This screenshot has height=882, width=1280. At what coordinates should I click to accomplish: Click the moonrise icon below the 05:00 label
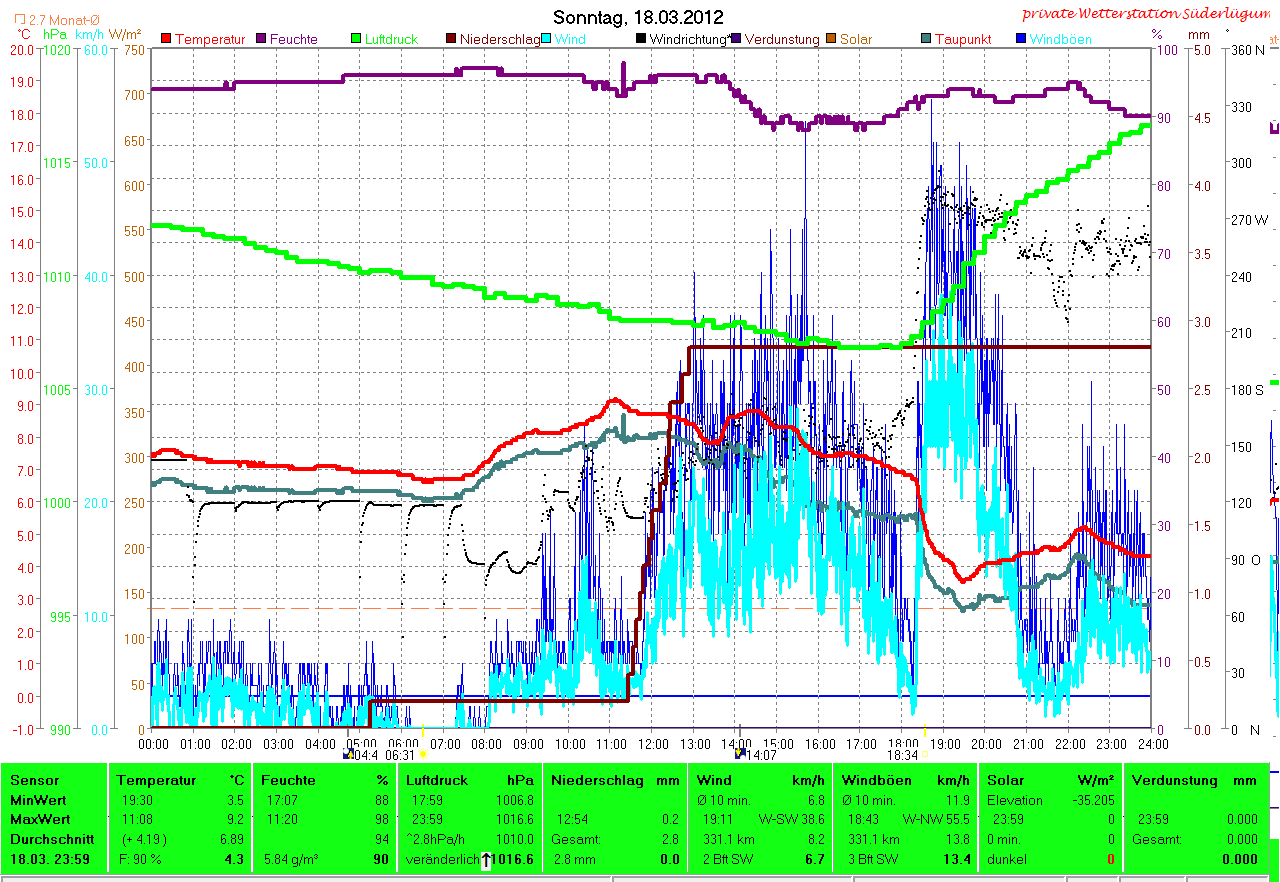(348, 756)
